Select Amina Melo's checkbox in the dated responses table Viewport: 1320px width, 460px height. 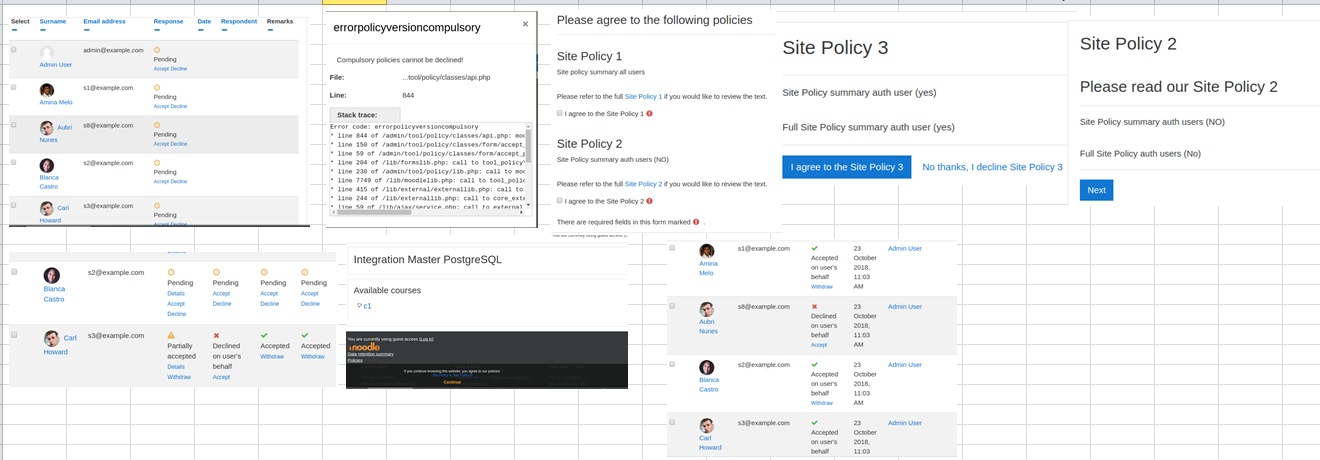click(672, 248)
